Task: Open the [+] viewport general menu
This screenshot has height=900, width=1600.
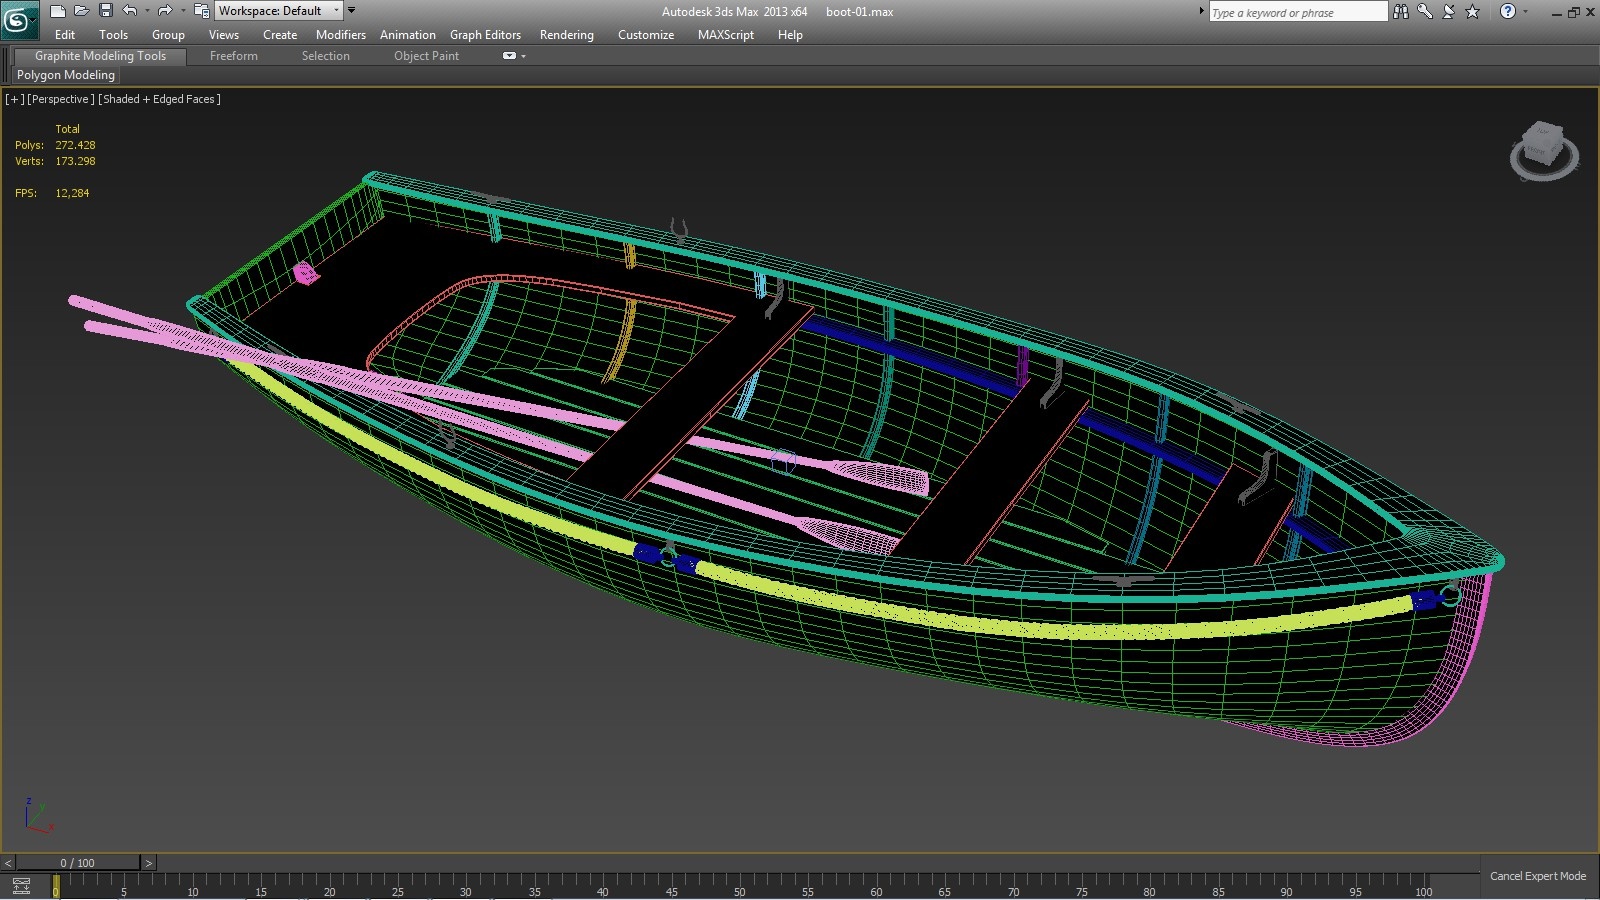Action: [14, 99]
